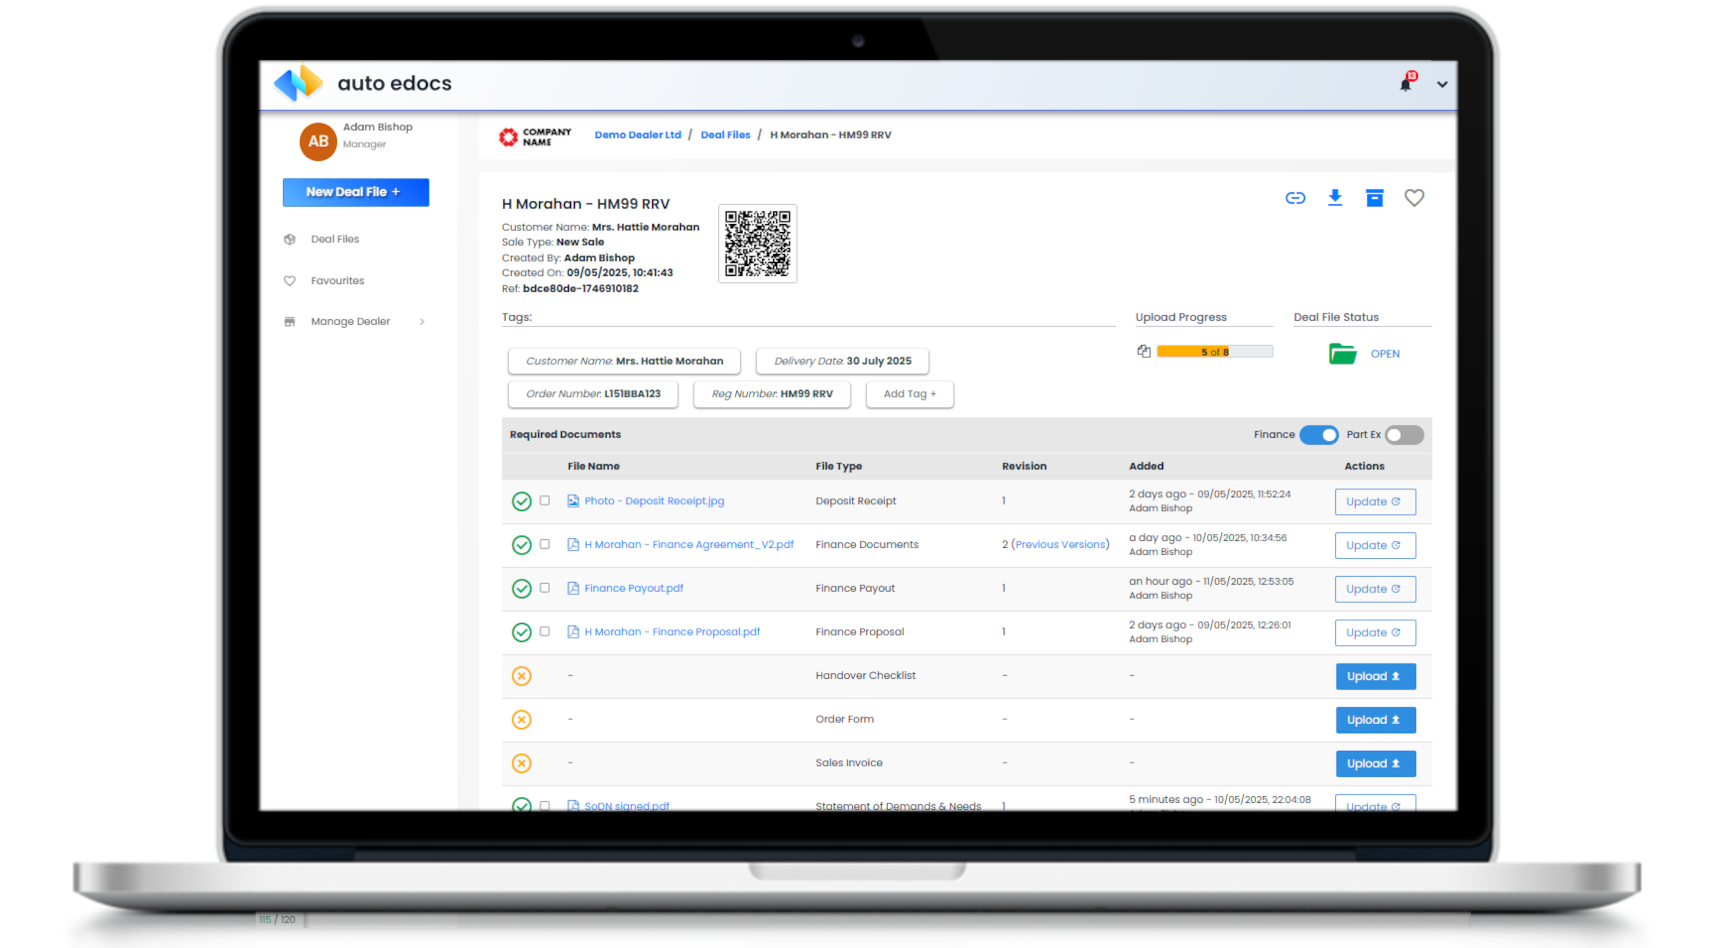1713x948 pixels.
Task: Open Deal Files in sidebar
Action: tap(335, 240)
